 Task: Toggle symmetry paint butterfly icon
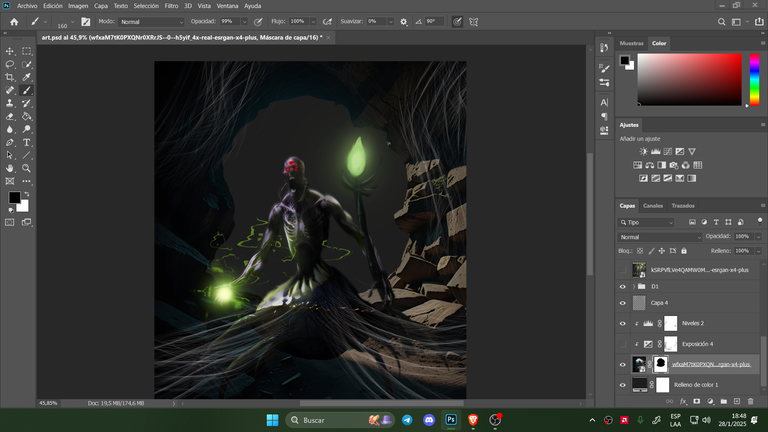point(474,22)
